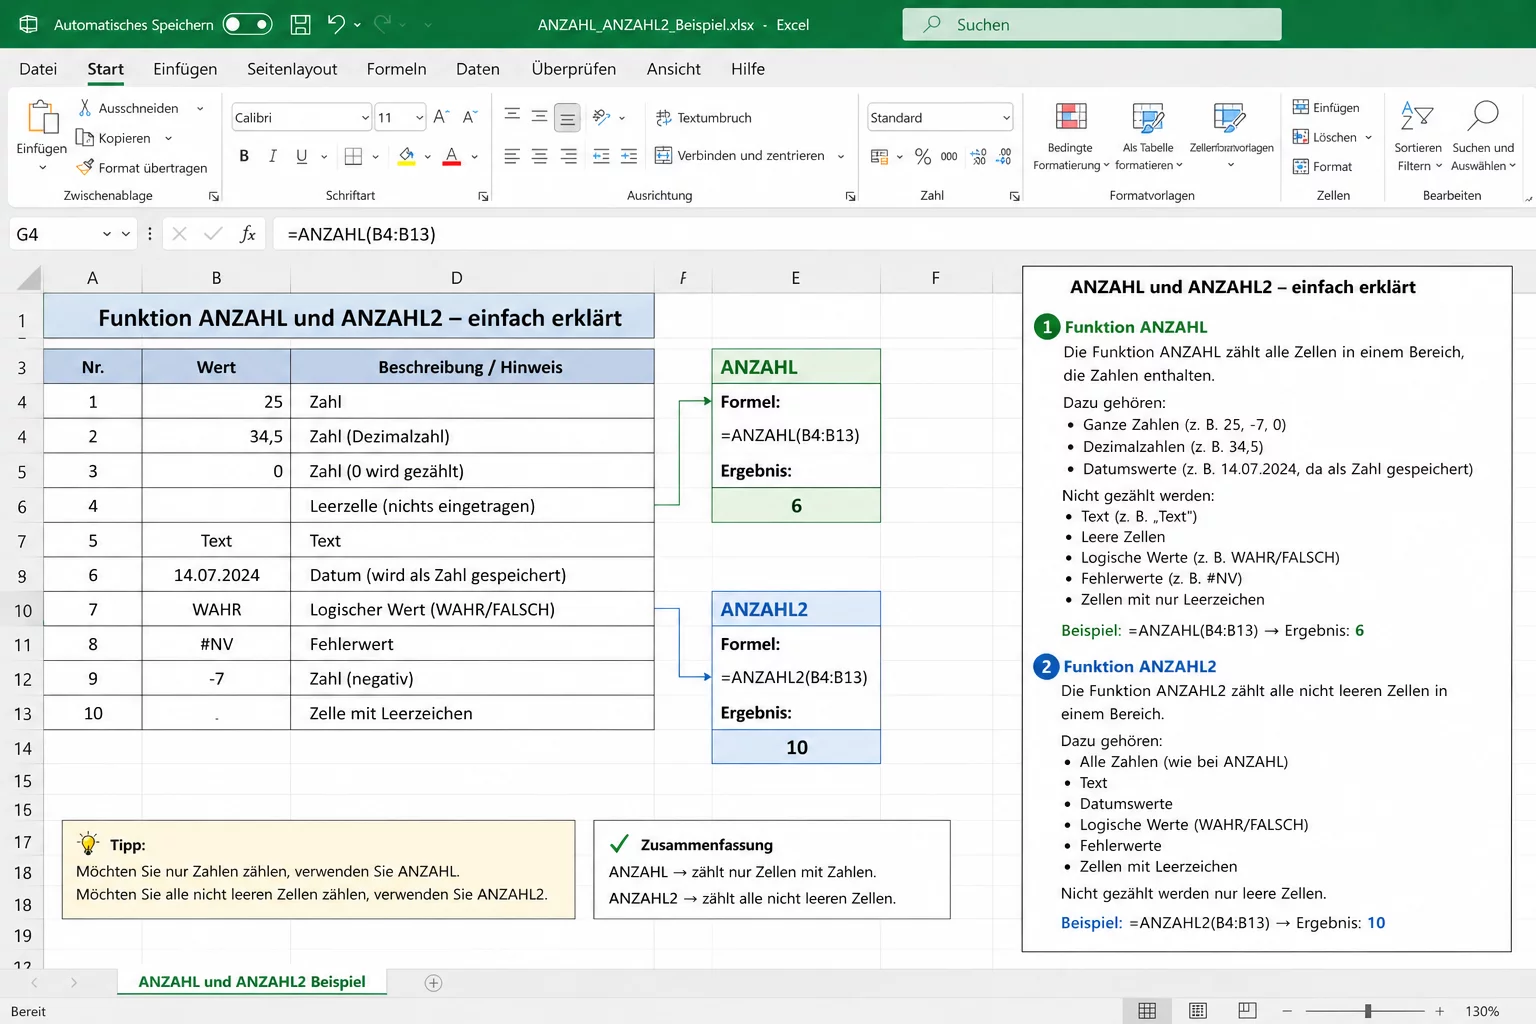Open Bedingte Formatierung icon
The width and height of the screenshot is (1536, 1024).
[1071, 118]
